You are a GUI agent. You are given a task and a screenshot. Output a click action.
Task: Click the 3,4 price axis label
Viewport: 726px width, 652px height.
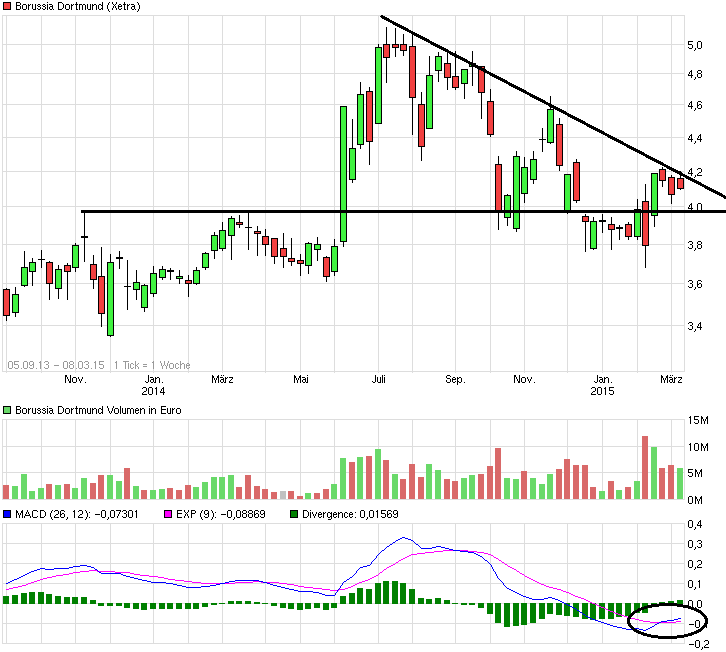693,325
